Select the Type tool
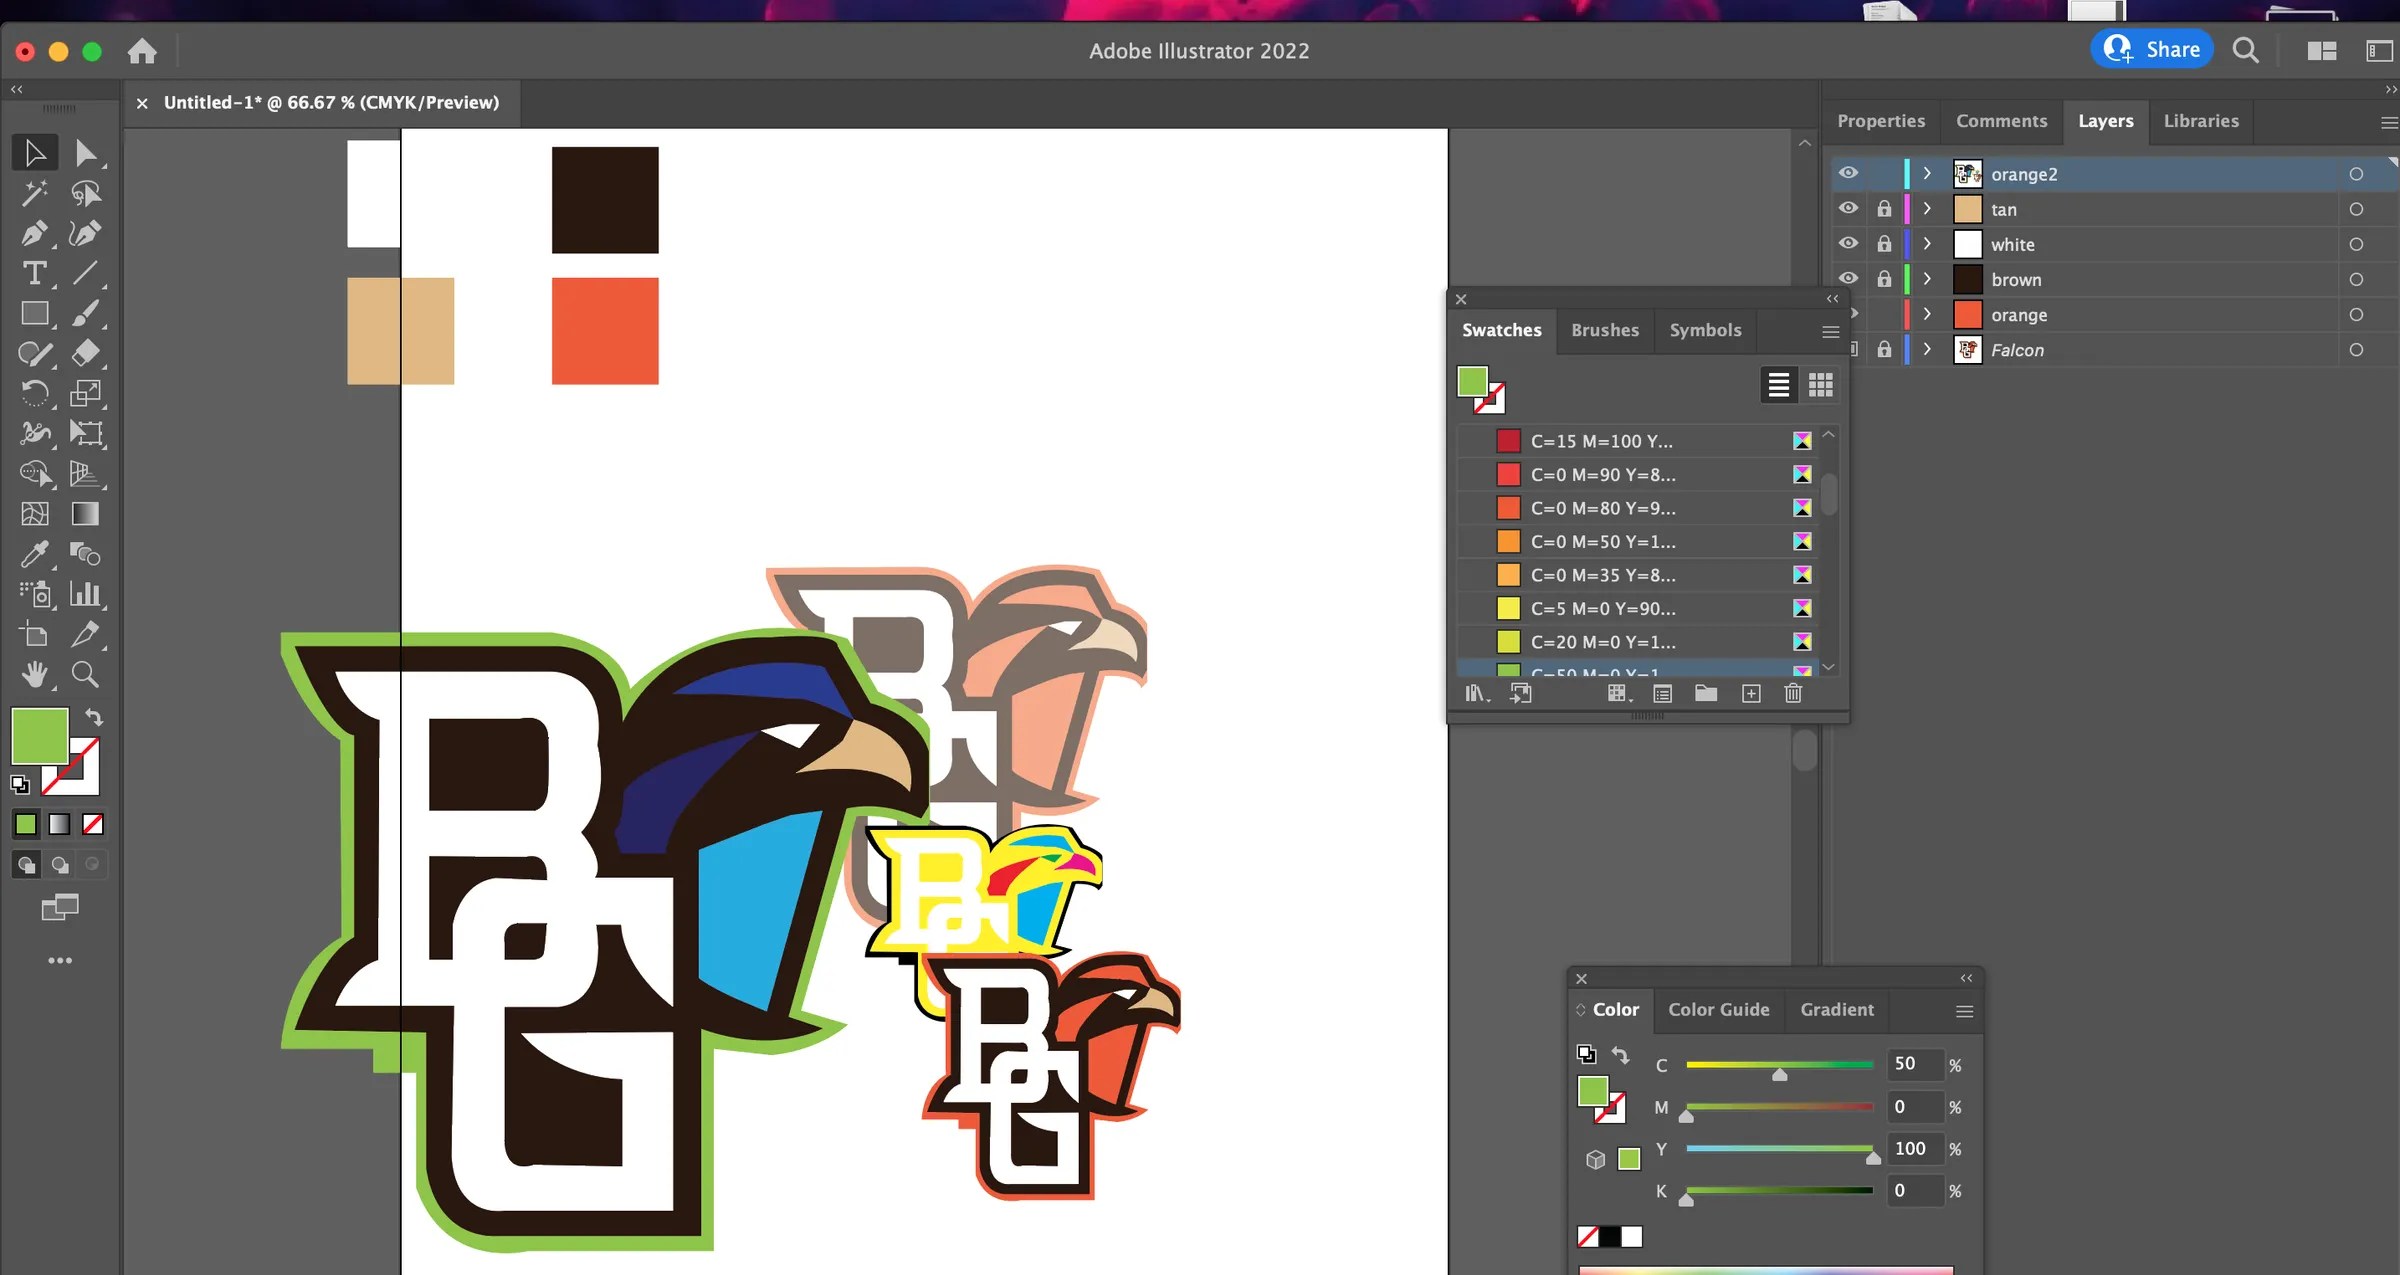 [x=35, y=273]
